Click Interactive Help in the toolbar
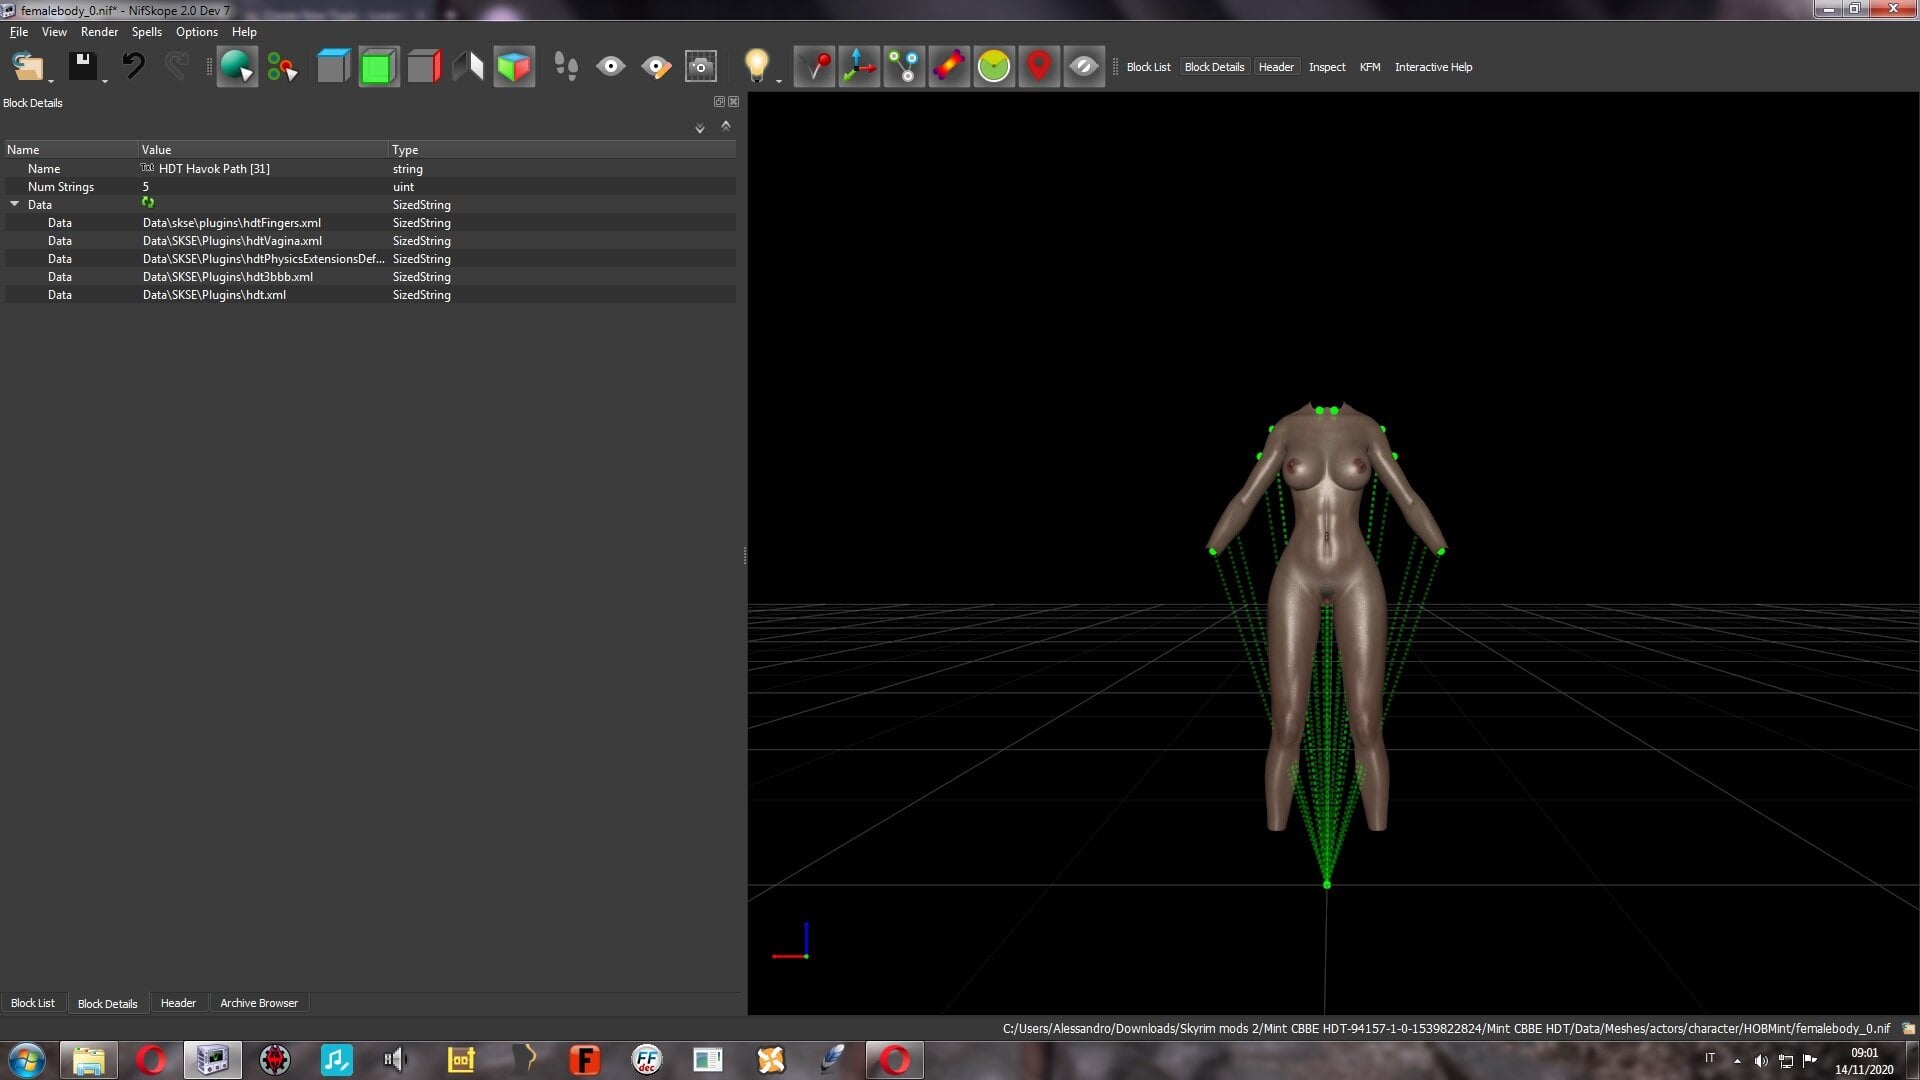This screenshot has height=1080, width=1920. click(x=1433, y=67)
